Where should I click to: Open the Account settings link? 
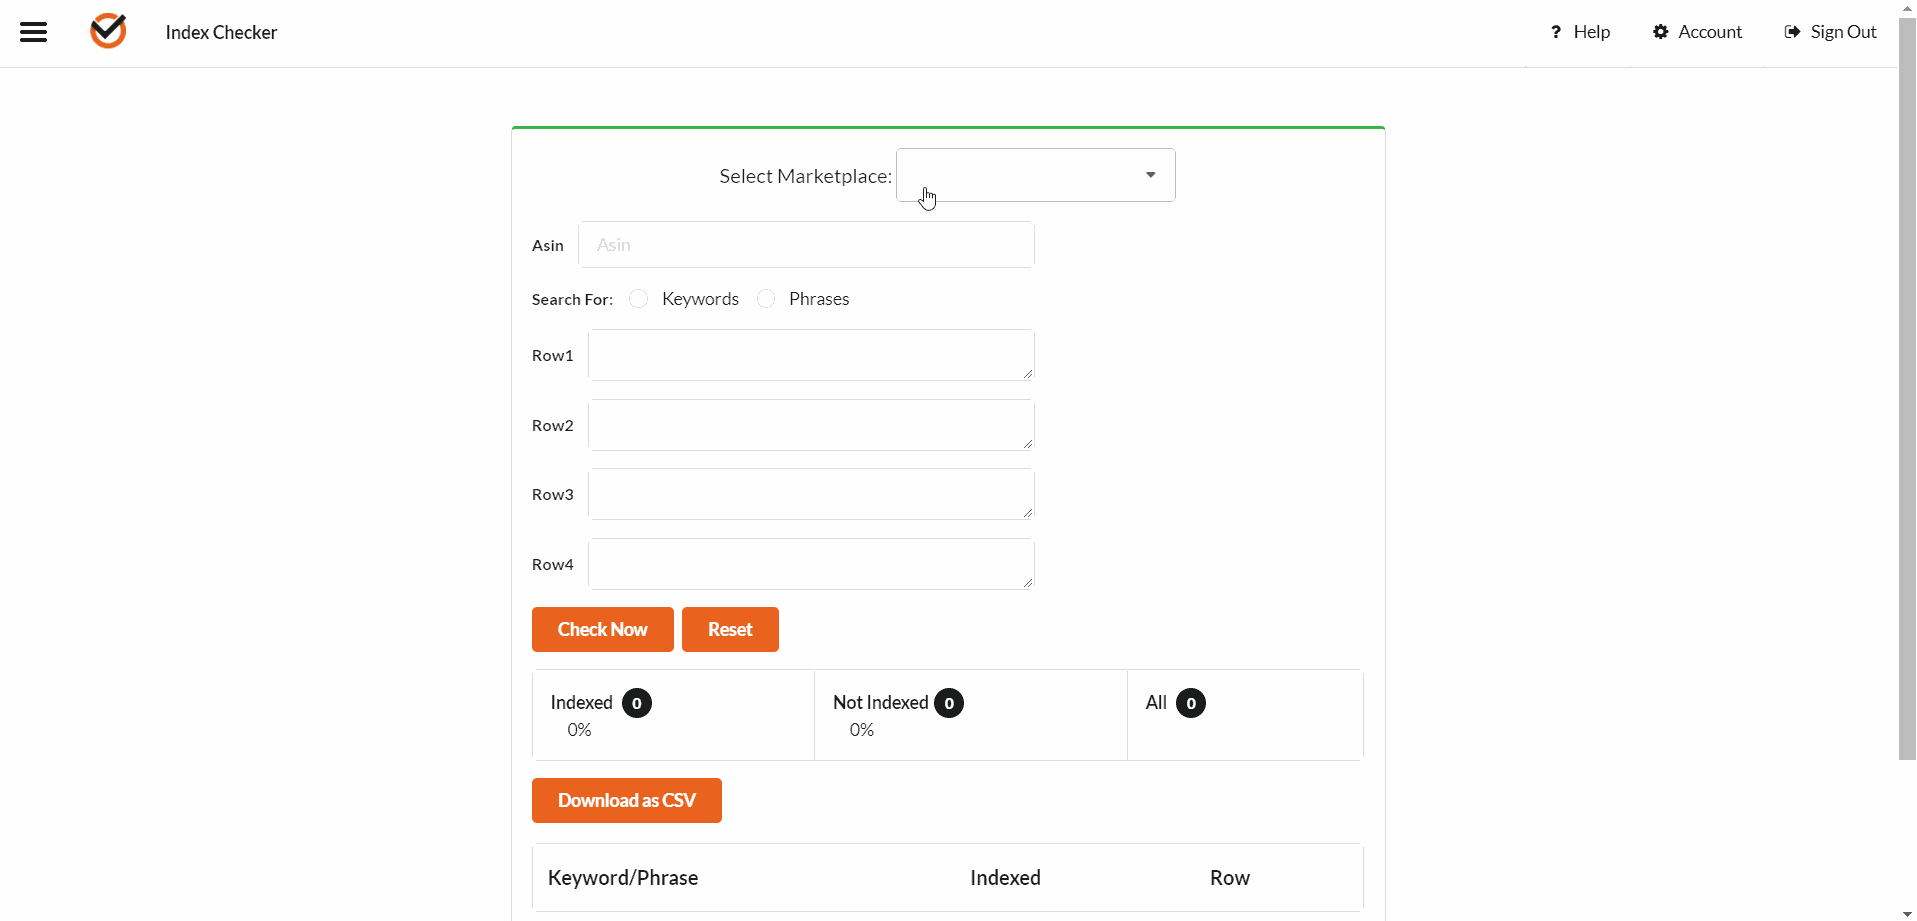1710,32
